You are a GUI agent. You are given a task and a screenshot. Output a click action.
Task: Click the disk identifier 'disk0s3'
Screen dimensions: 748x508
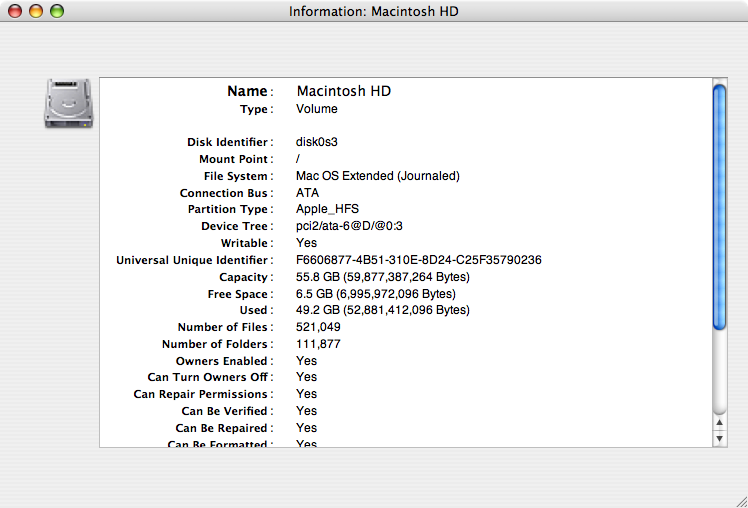pos(316,142)
